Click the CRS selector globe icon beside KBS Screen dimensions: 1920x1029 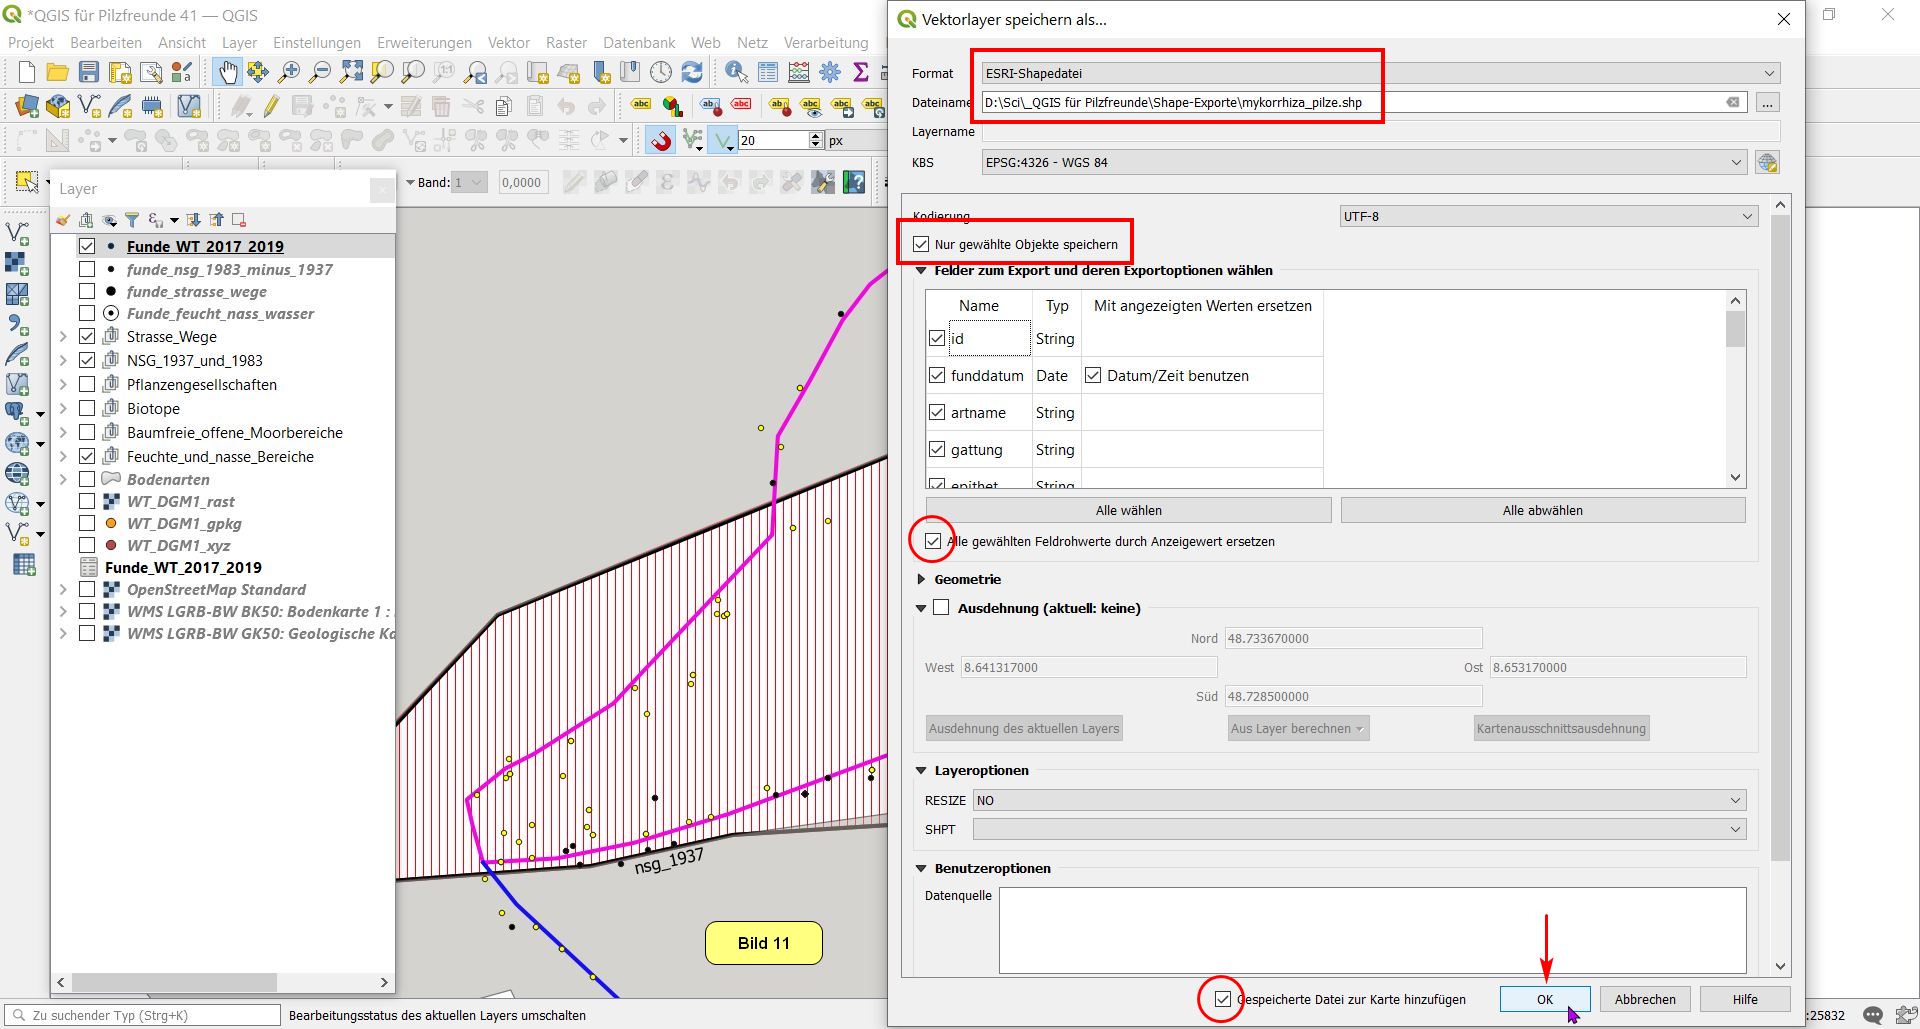point(1767,163)
